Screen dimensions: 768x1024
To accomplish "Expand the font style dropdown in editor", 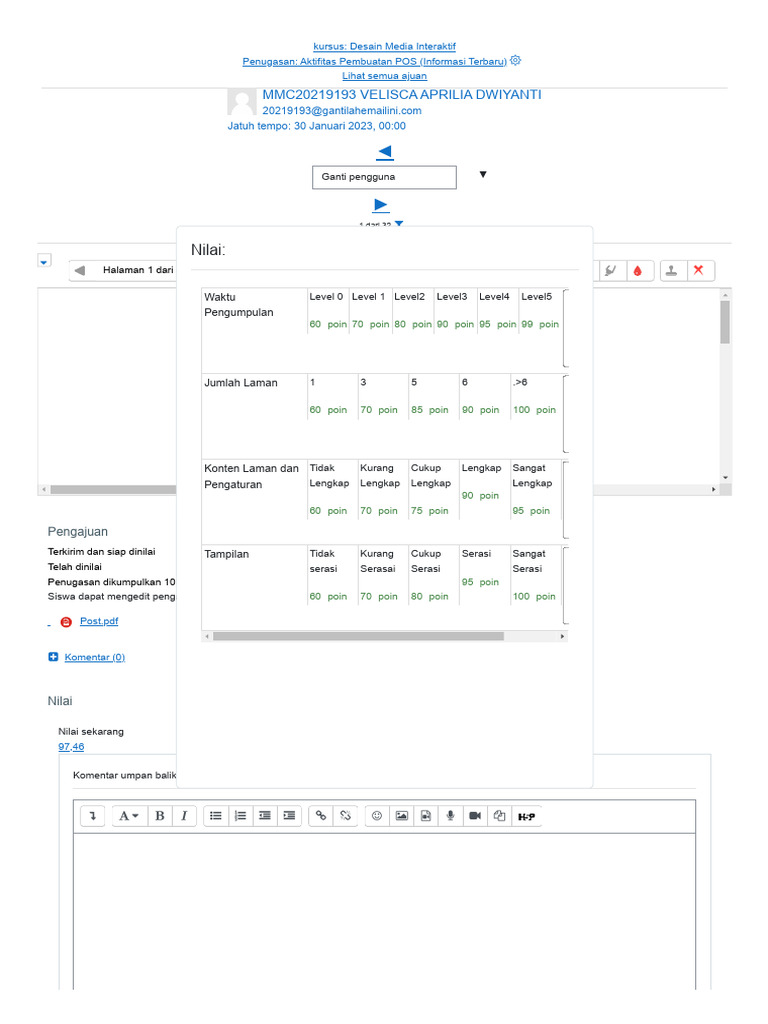I will 129,816.
